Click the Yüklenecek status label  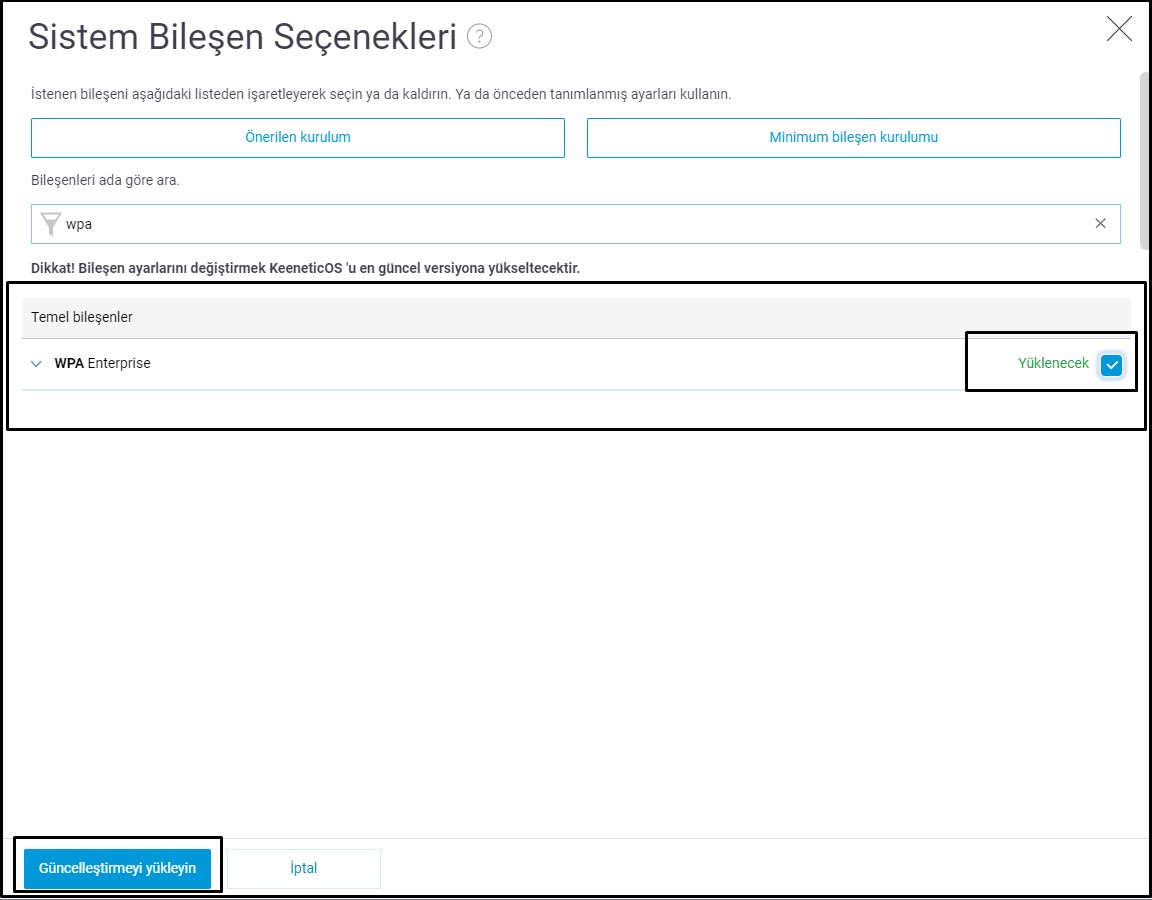(x=1053, y=364)
